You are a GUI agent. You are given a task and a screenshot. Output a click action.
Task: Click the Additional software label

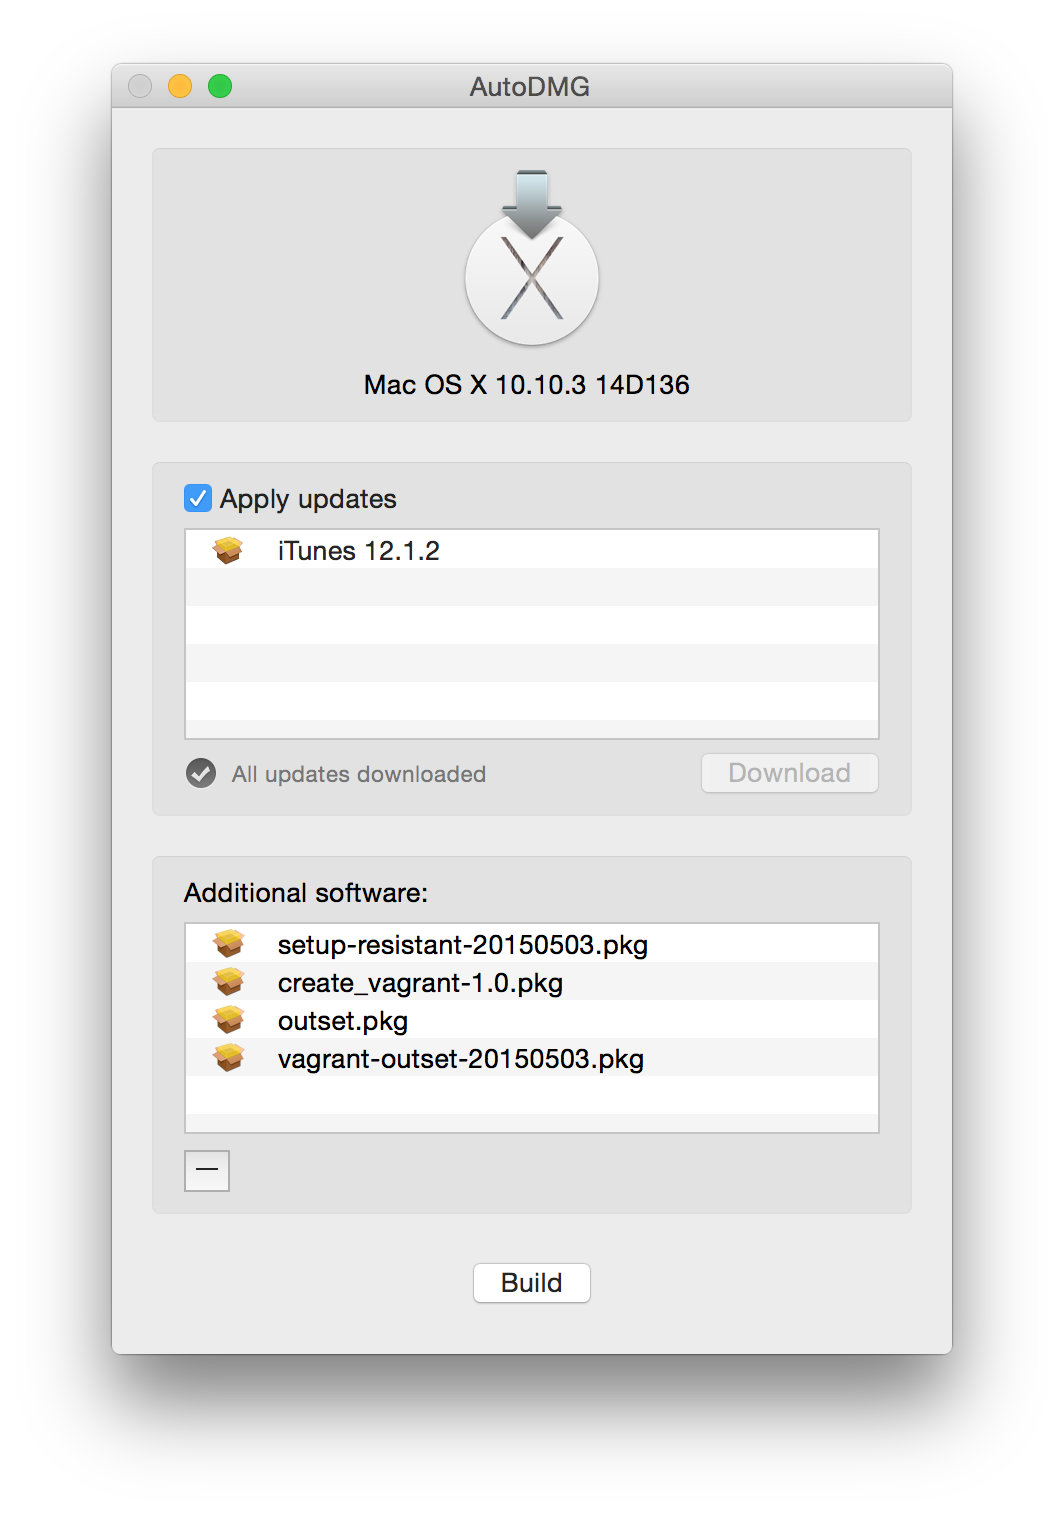pyautogui.click(x=306, y=893)
